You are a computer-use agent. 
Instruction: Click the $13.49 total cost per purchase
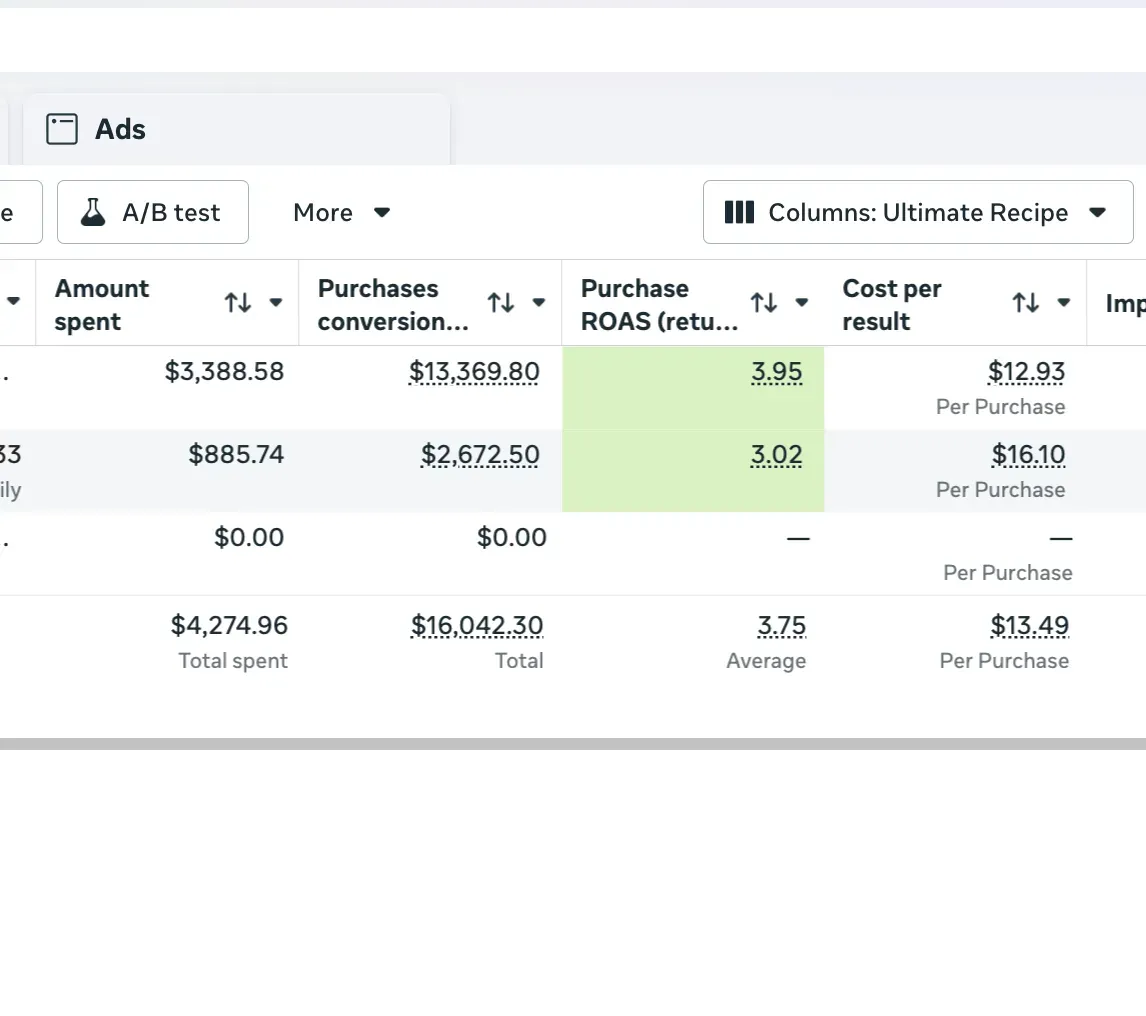pos(1029,625)
